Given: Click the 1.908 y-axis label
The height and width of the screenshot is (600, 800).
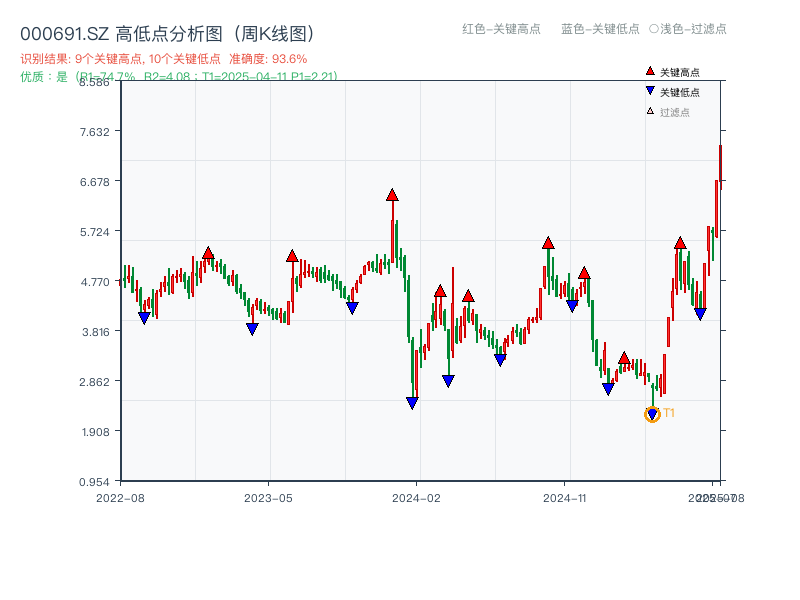Looking at the screenshot, I should pyautogui.click(x=95, y=432).
